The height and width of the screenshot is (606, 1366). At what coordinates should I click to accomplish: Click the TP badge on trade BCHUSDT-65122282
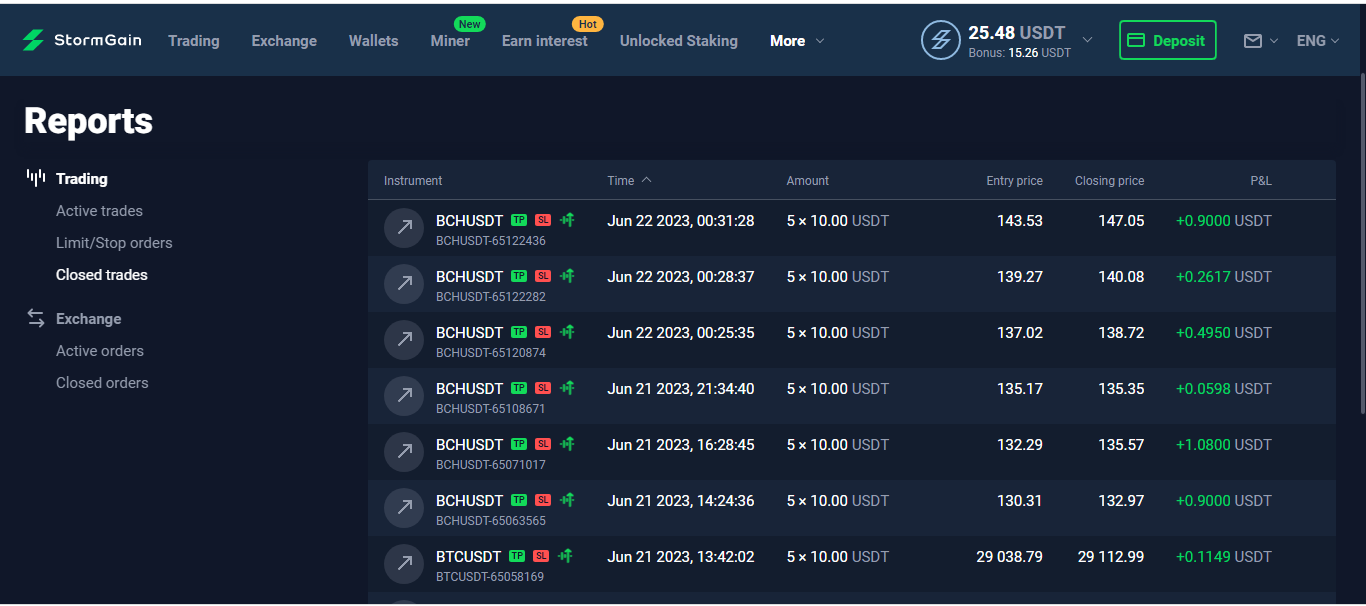519,276
